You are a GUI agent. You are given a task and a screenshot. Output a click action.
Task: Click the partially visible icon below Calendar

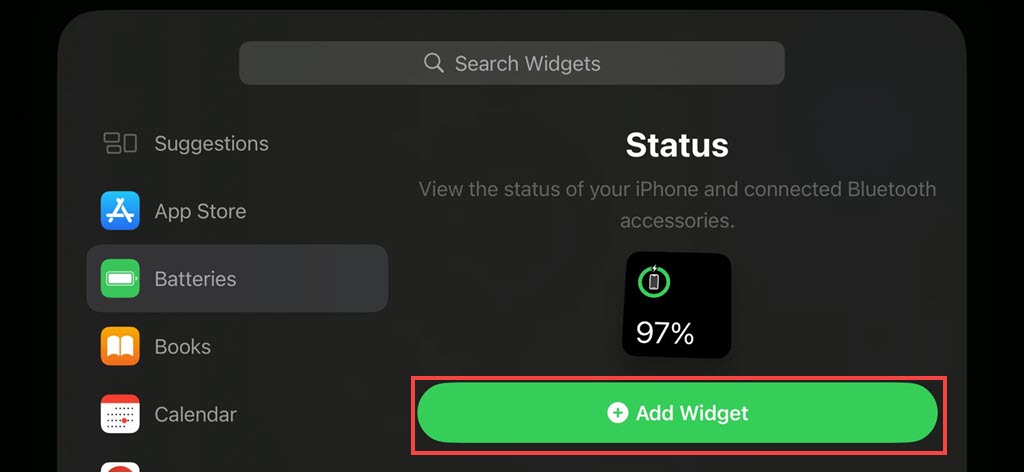click(120, 466)
